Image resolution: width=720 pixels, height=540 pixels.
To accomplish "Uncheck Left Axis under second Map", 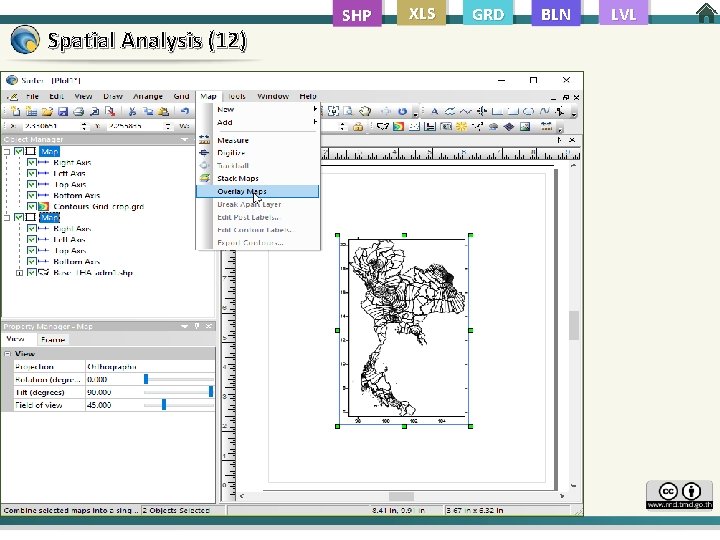I will [32, 240].
